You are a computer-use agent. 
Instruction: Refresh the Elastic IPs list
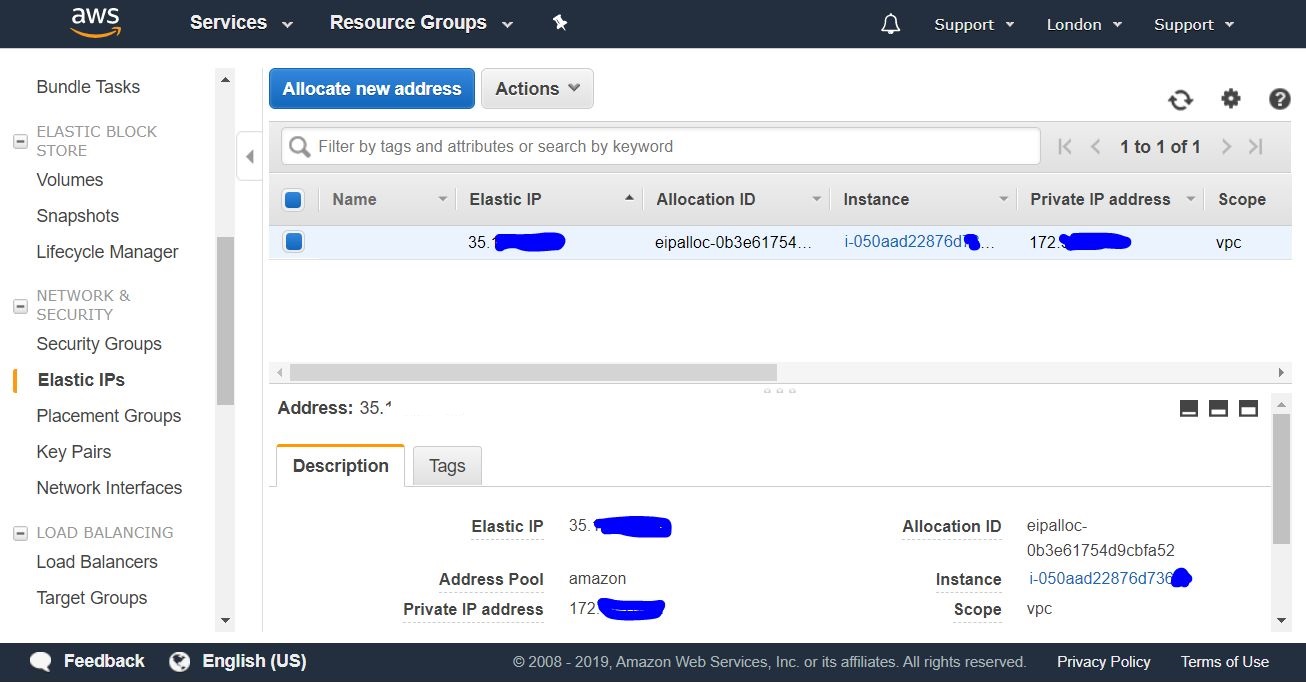[x=1180, y=99]
